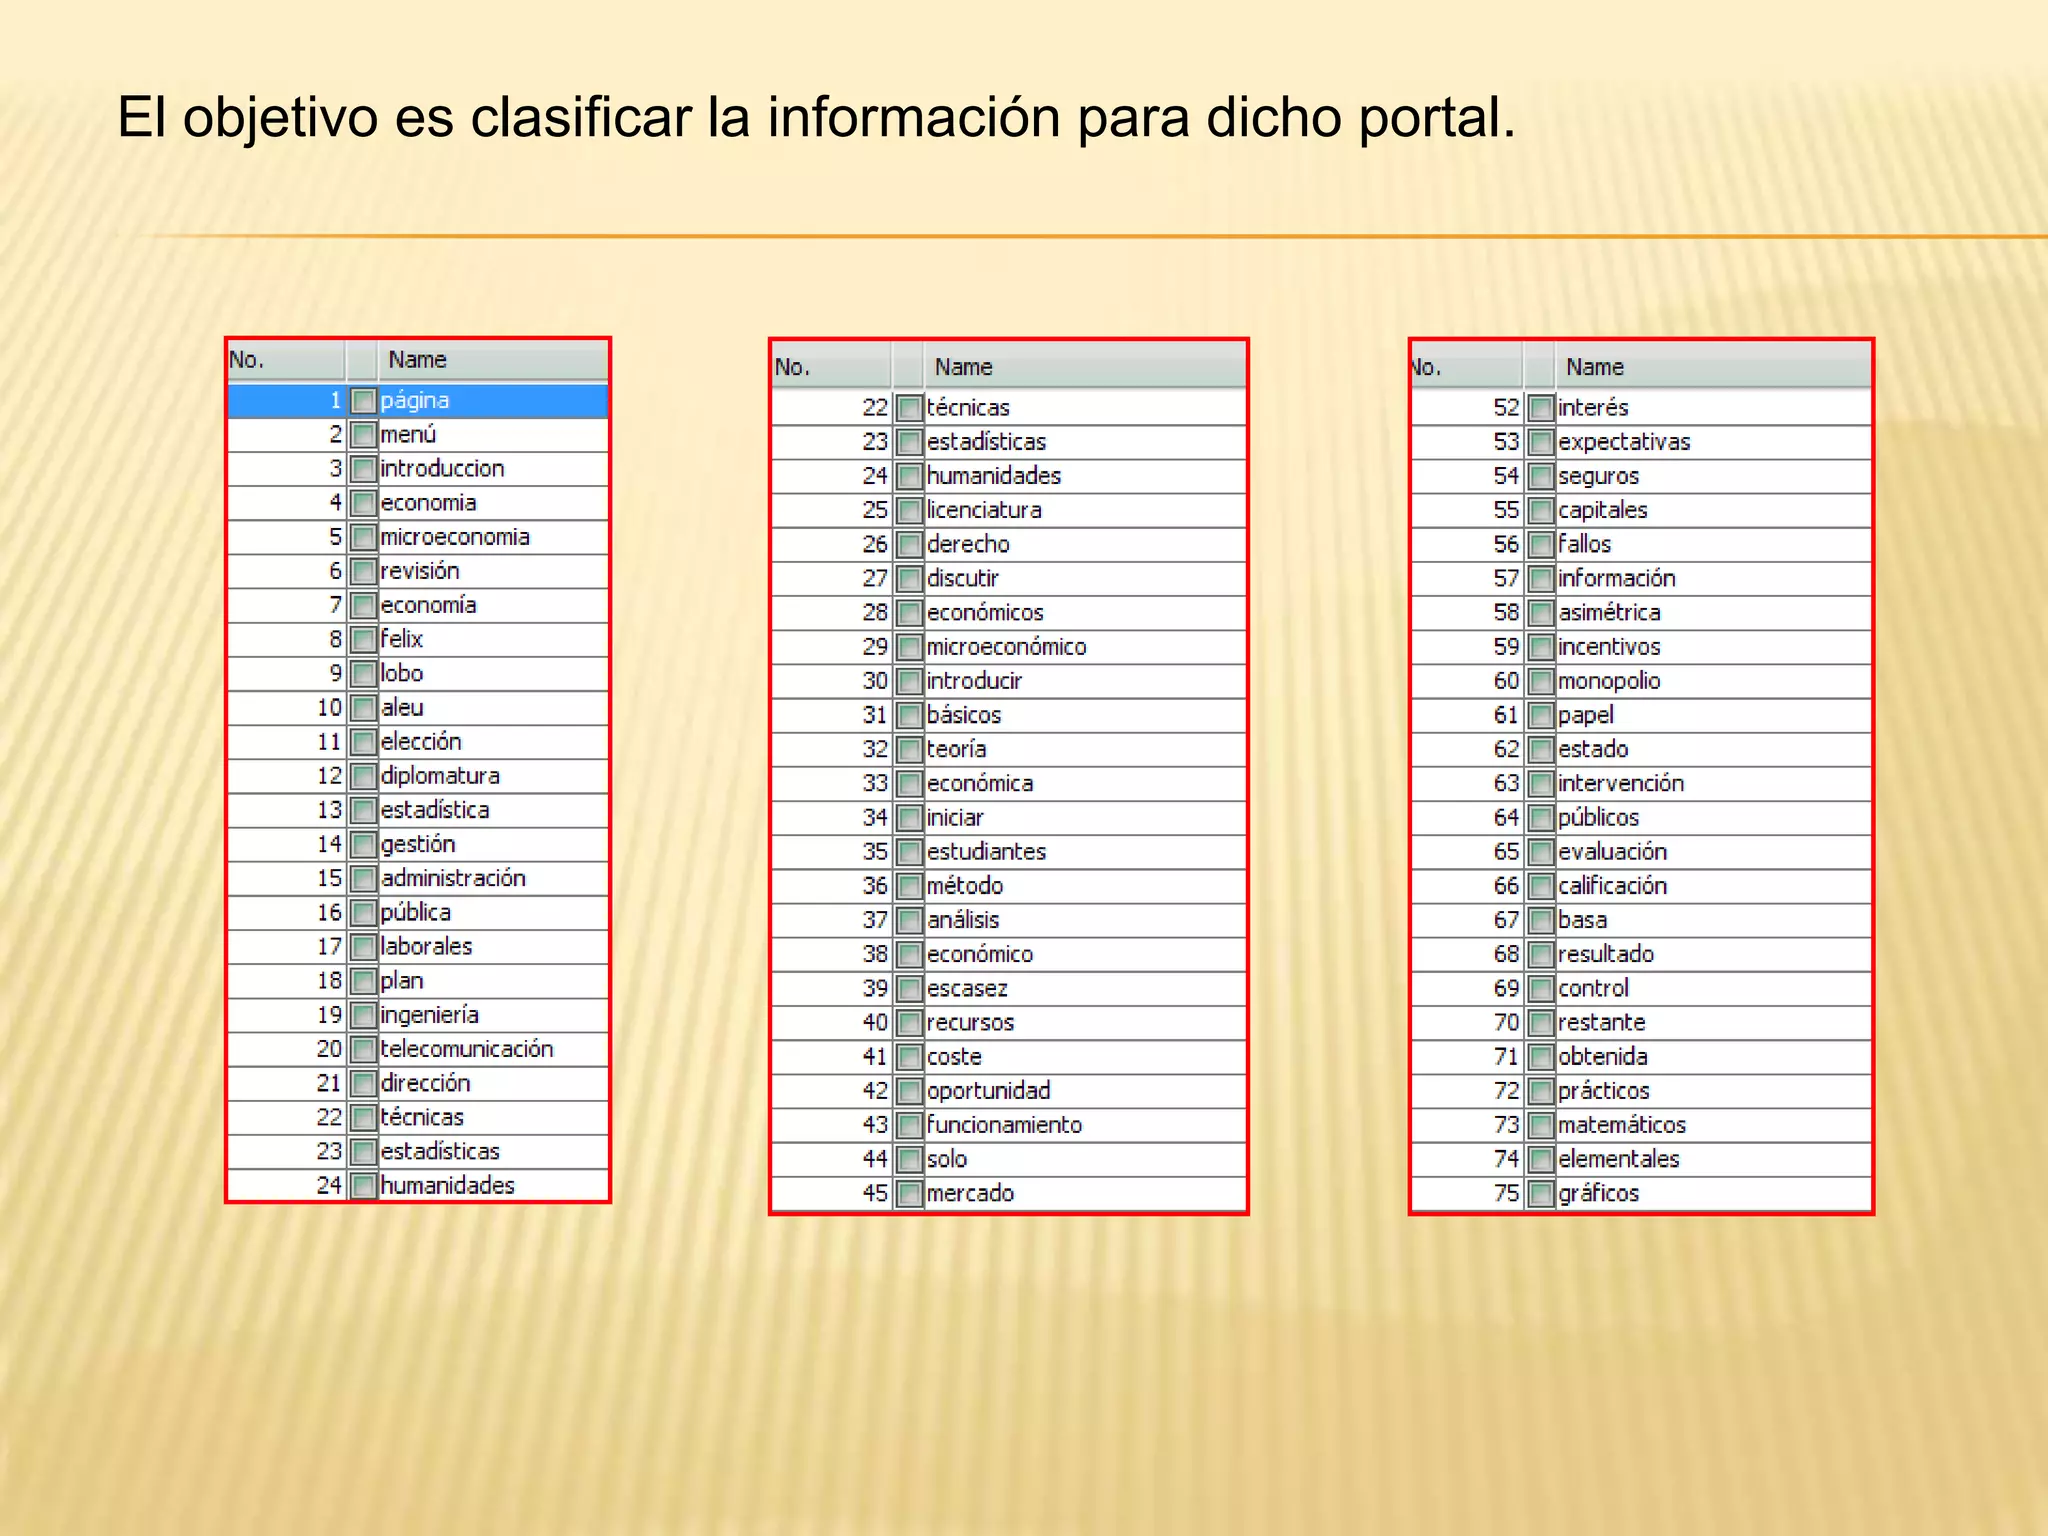Tick the microeconomia attribute checkbox
The width and height of the screenshot is (2048, 1536).
pyautogui.click(x=364, y=537)
